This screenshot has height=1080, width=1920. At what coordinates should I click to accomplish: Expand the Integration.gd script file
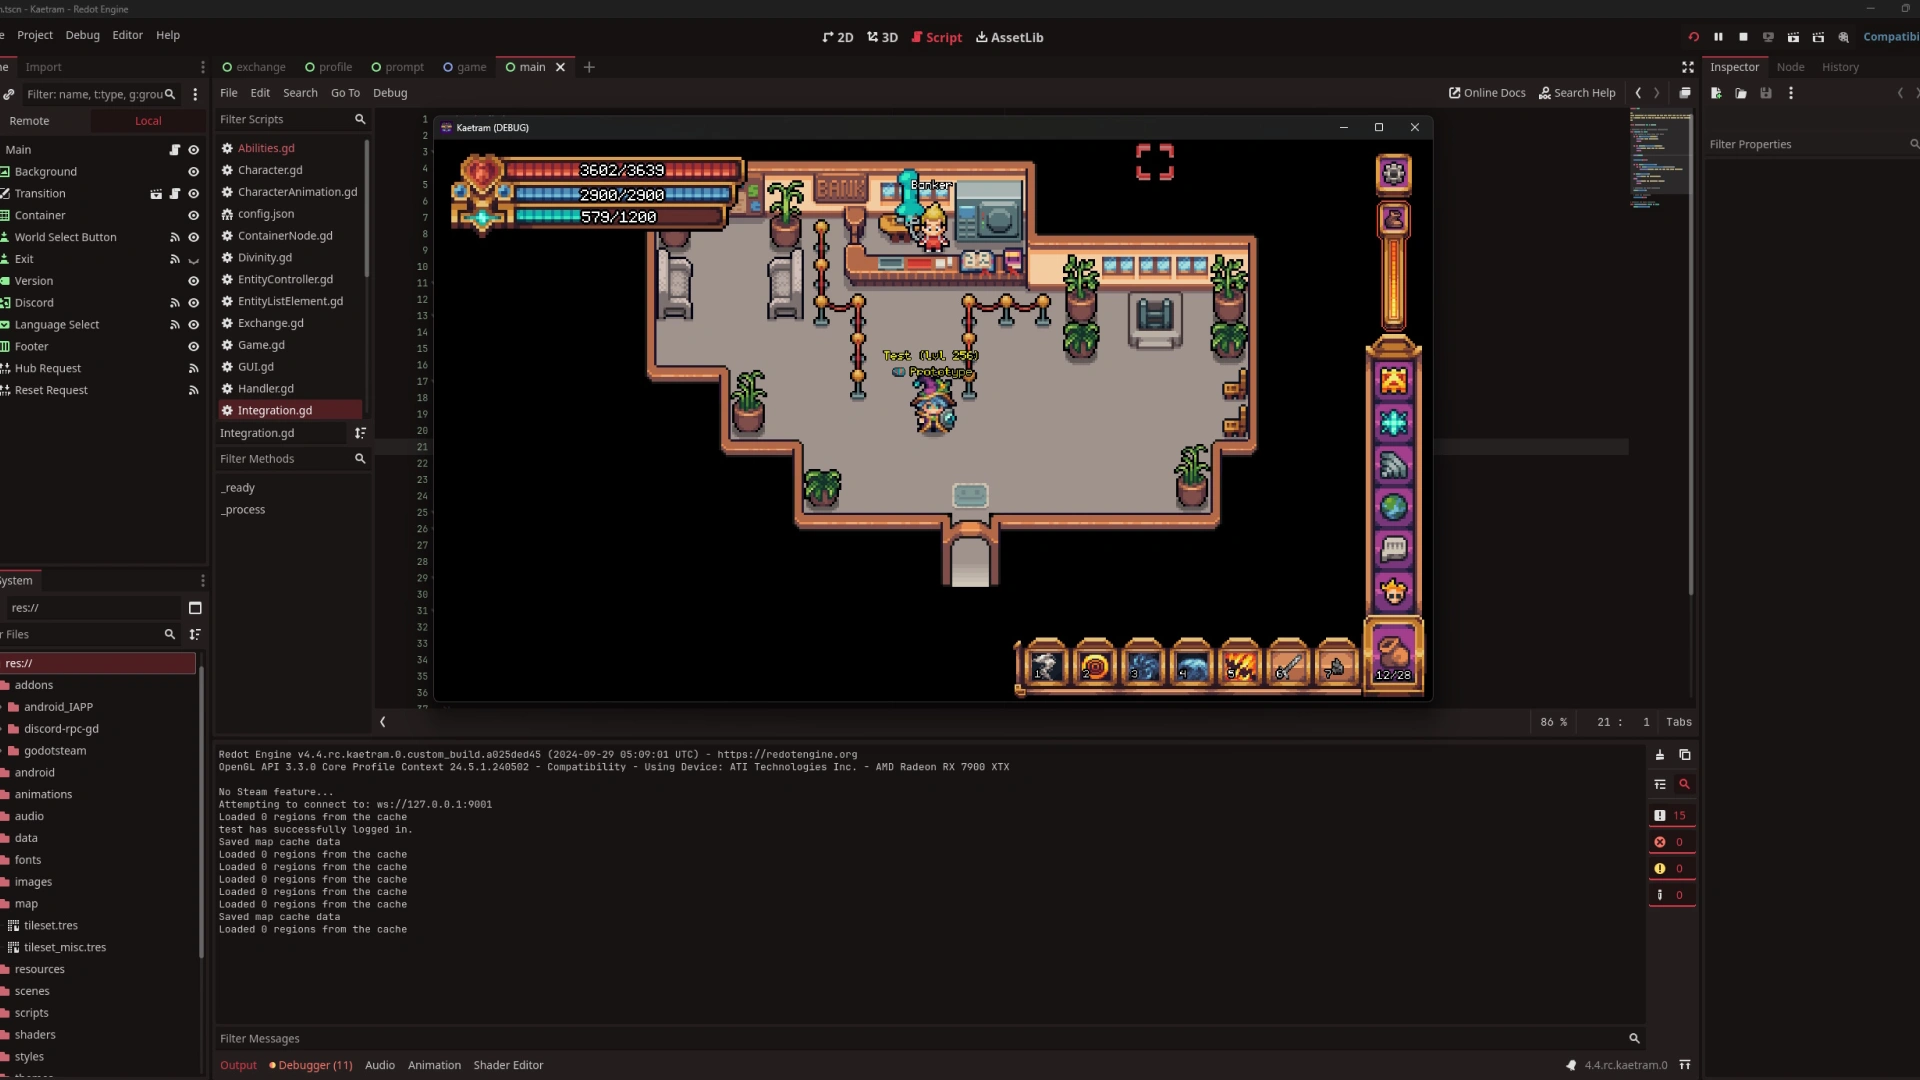tap(359, 433)
